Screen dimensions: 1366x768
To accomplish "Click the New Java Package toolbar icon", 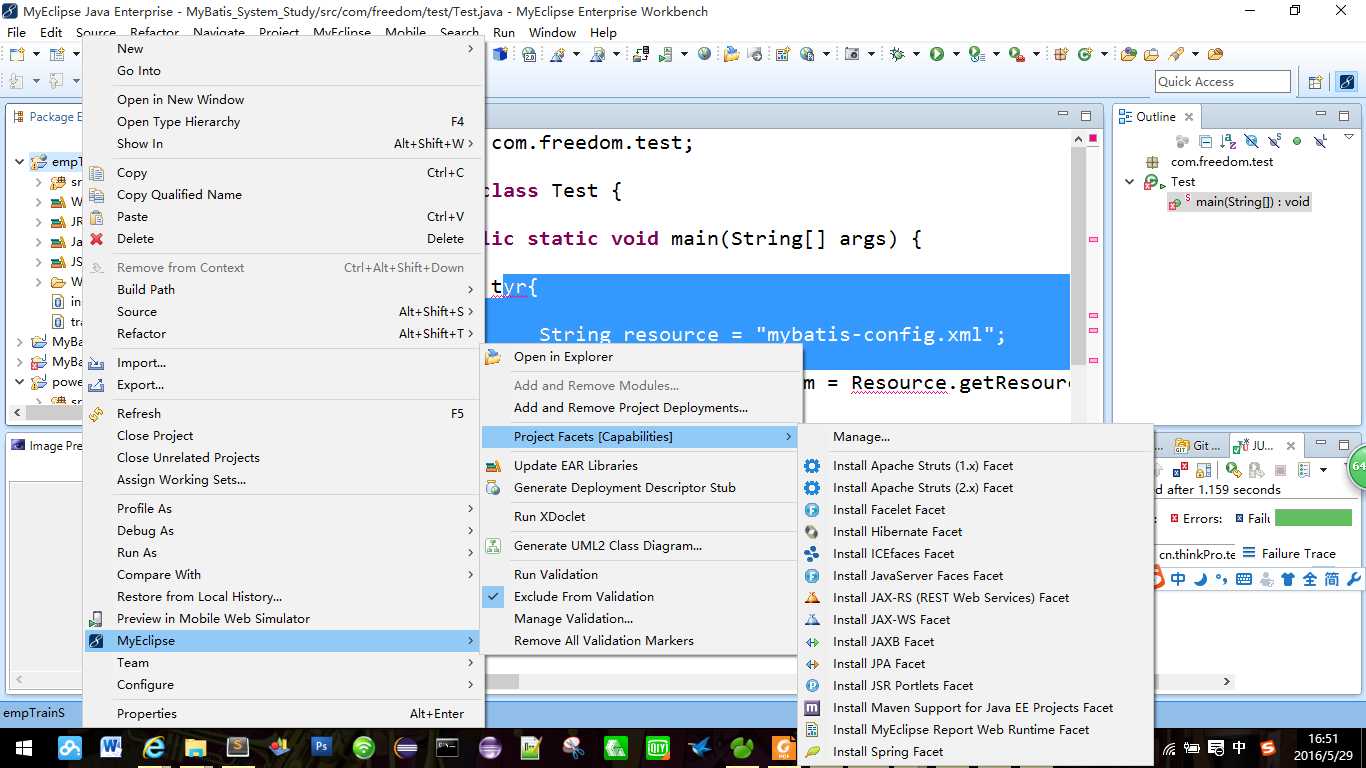I will pos(1061,54).
